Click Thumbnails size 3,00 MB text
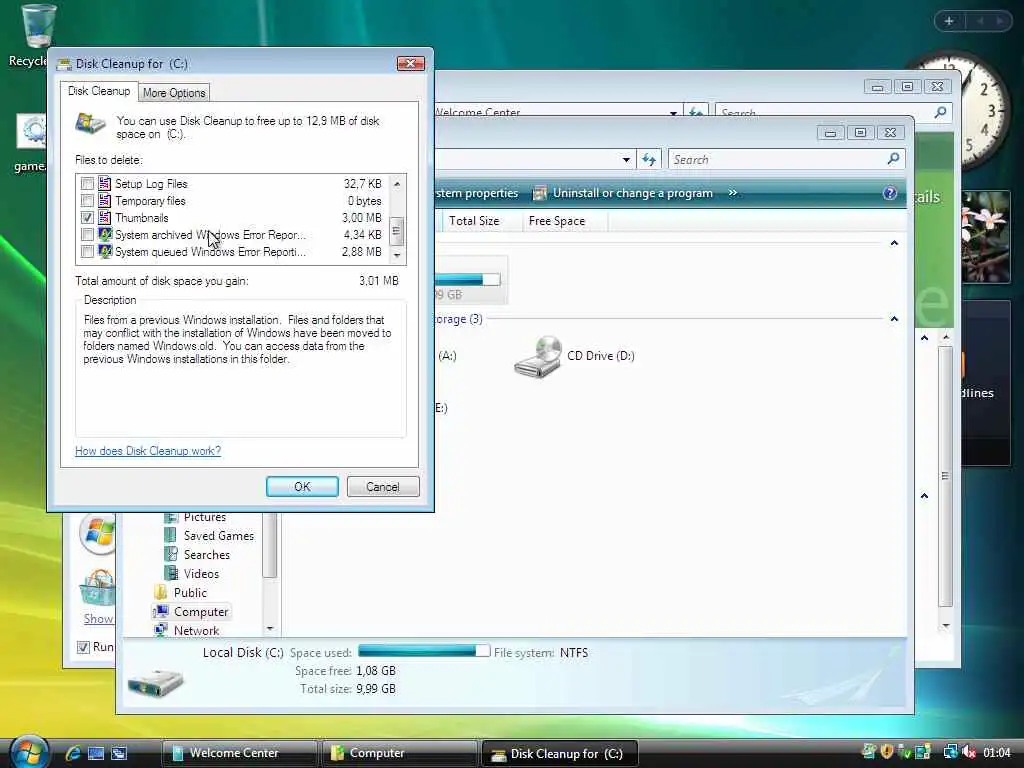The width and height of the screenshot is (1024, 768). point(362,217)
